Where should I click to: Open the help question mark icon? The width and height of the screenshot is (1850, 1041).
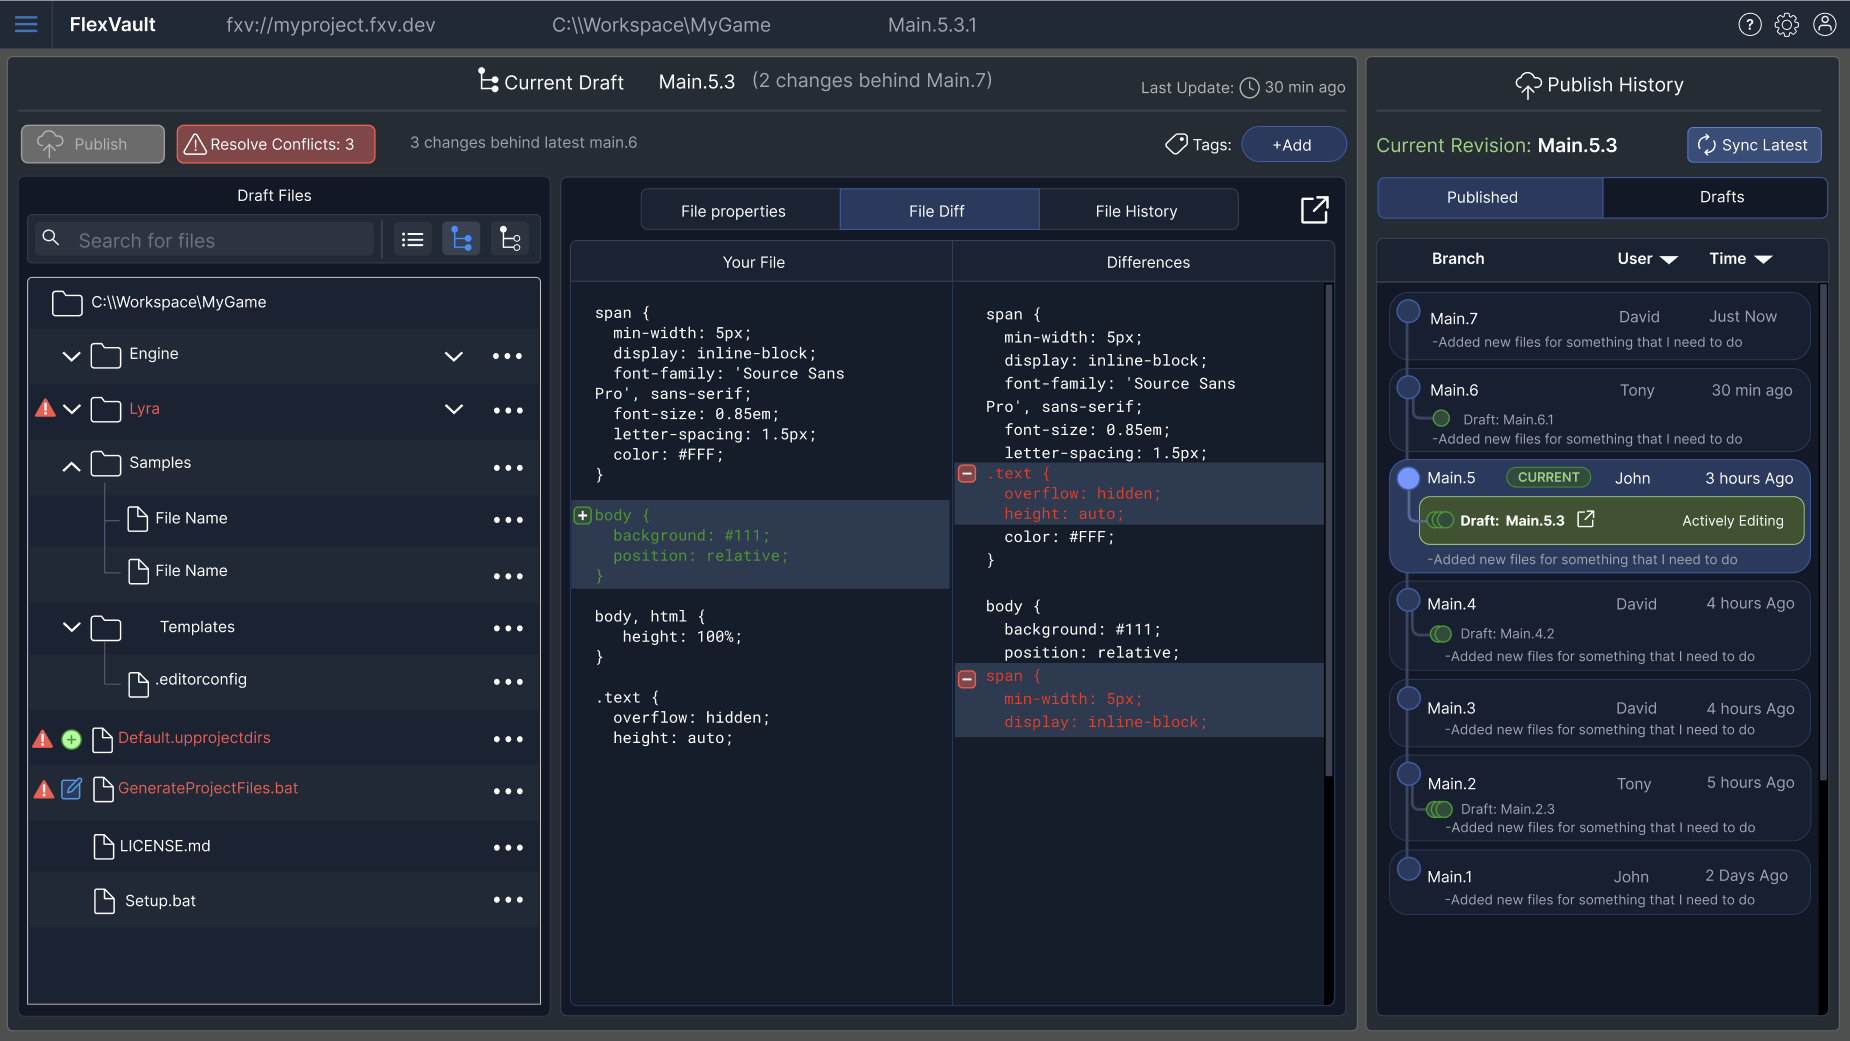(x=1749, y=25)
